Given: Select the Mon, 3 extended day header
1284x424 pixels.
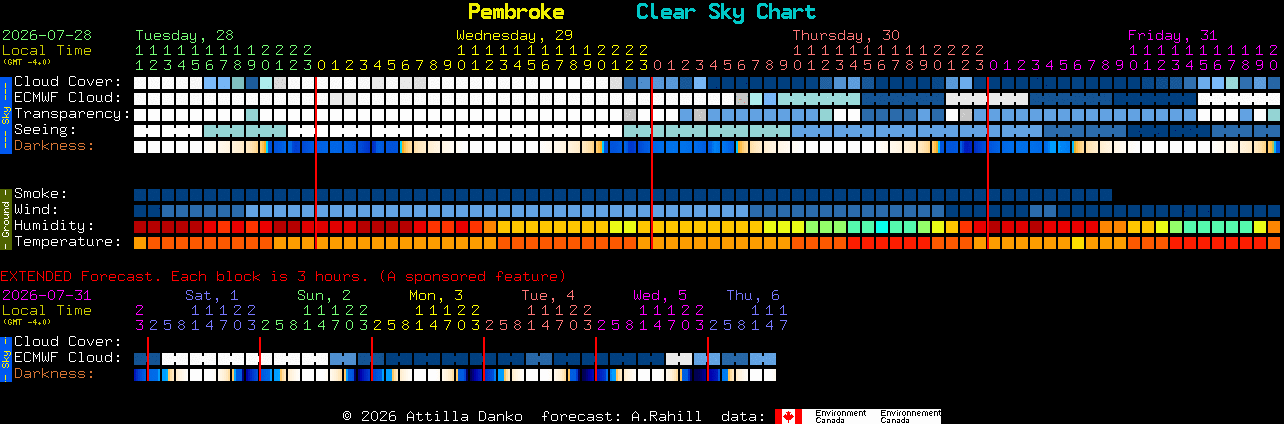Looking at the screenshot, I should [436, 295].
